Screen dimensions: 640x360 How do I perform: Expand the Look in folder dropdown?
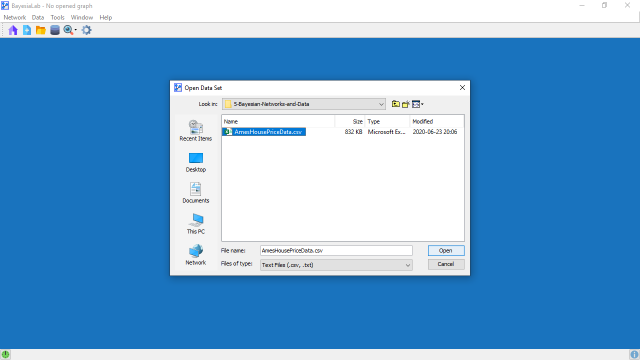[381, 104]
